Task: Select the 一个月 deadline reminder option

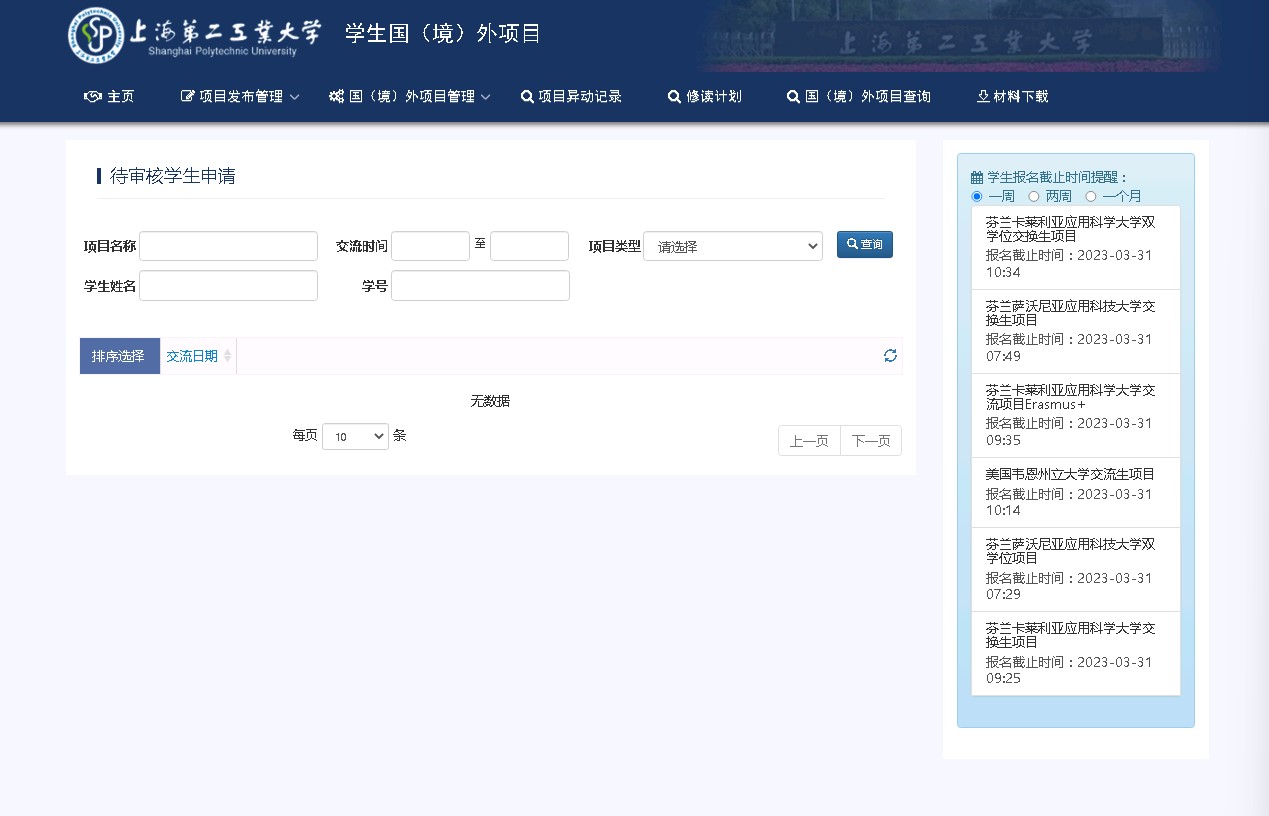Action: pyautogui.click(x=1091, y=197)
